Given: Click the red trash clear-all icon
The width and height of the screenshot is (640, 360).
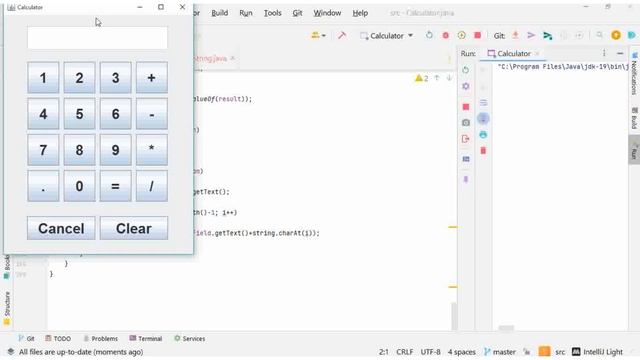Looking at the screenshot, I should point(483,151).
